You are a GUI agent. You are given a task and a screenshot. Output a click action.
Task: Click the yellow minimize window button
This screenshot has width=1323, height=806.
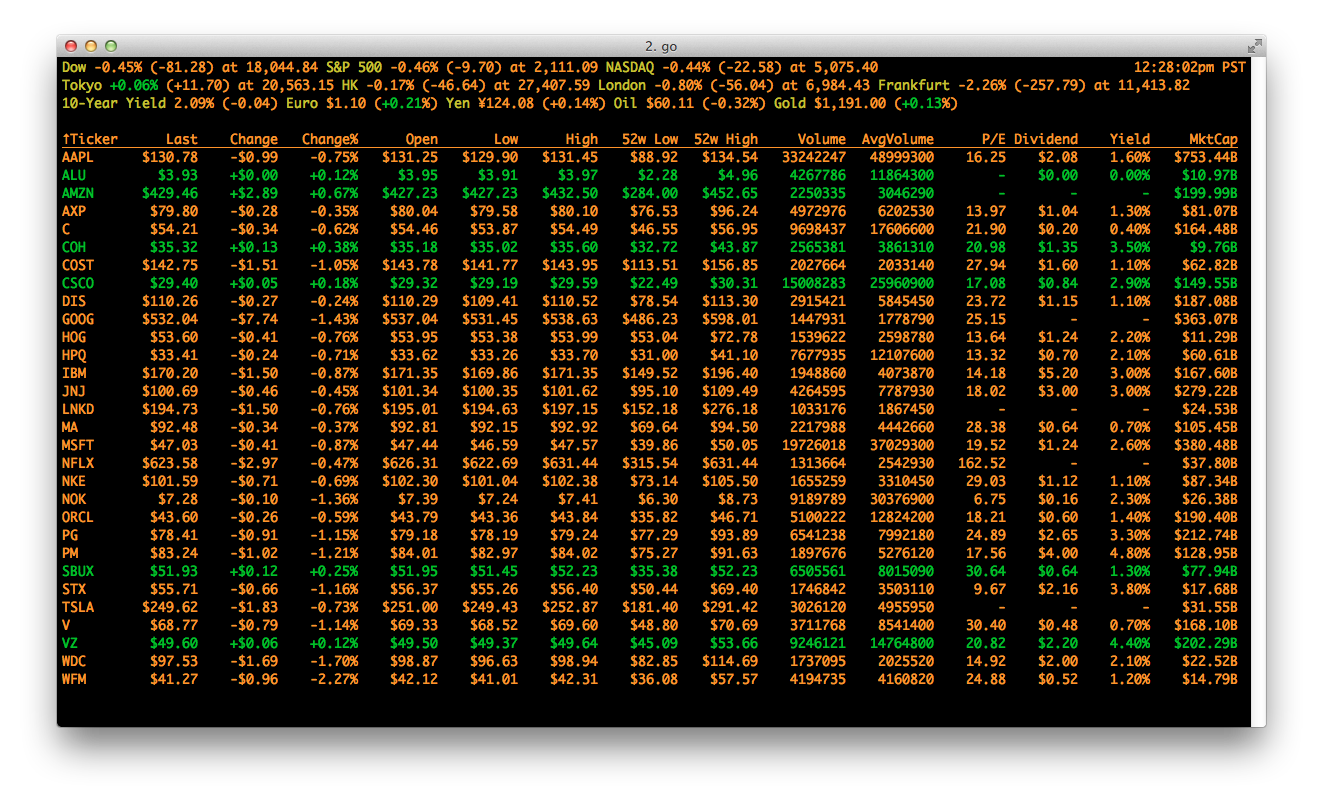click(x=91, y=46)
